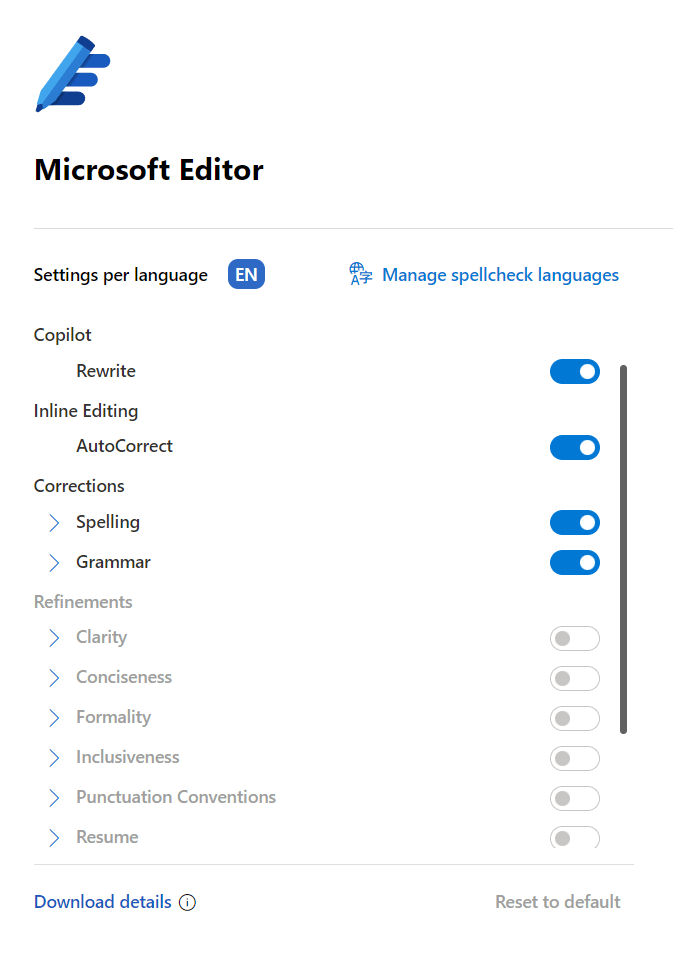673x955 pixels.
Task: Click the Corrections heading
Action: (x=79, y=486)
